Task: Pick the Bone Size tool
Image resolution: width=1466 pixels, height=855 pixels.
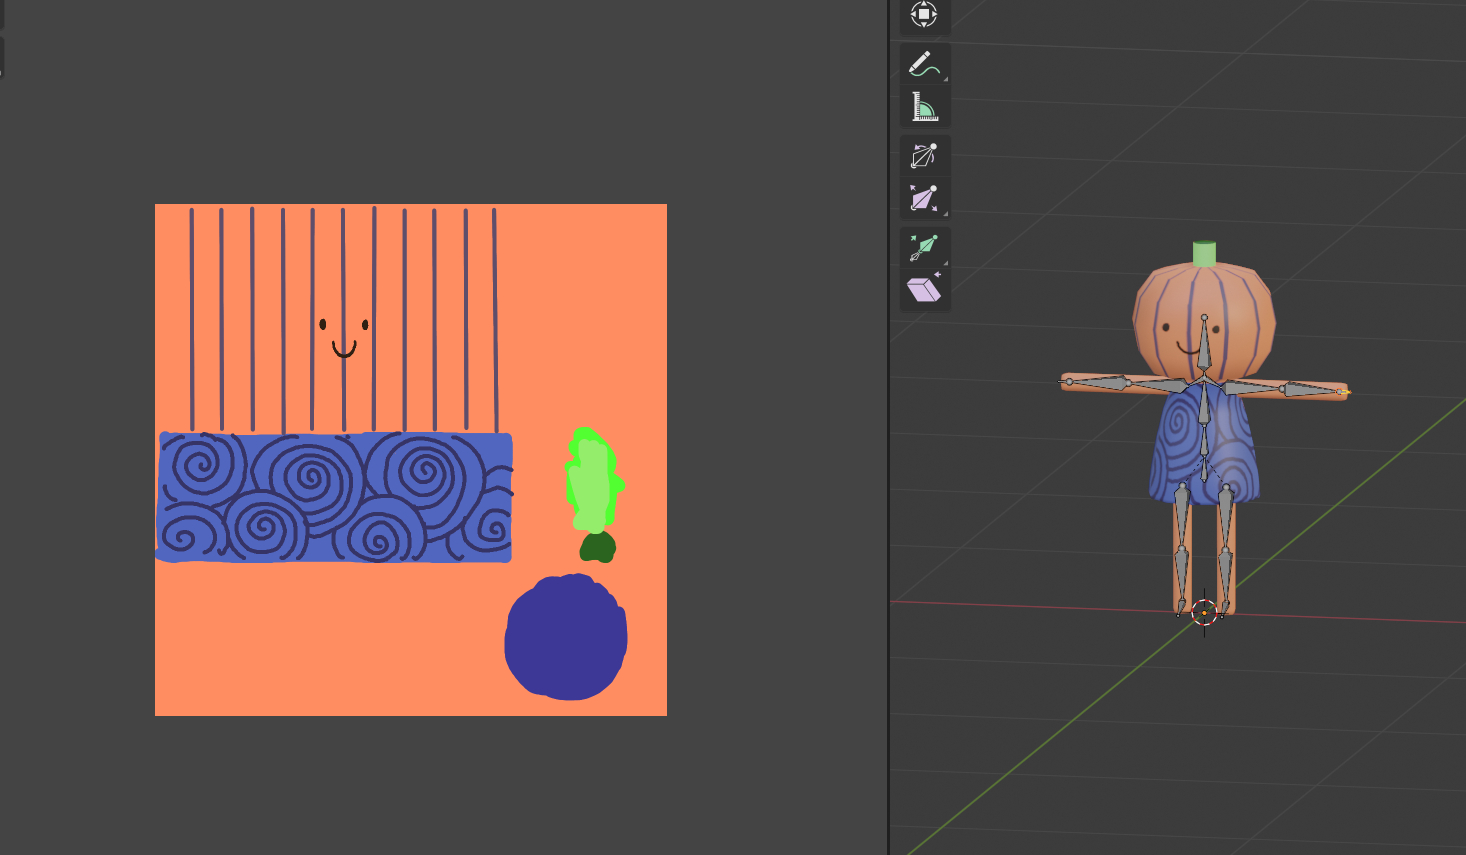Action: pyautogui.click(x=924, y=198)
